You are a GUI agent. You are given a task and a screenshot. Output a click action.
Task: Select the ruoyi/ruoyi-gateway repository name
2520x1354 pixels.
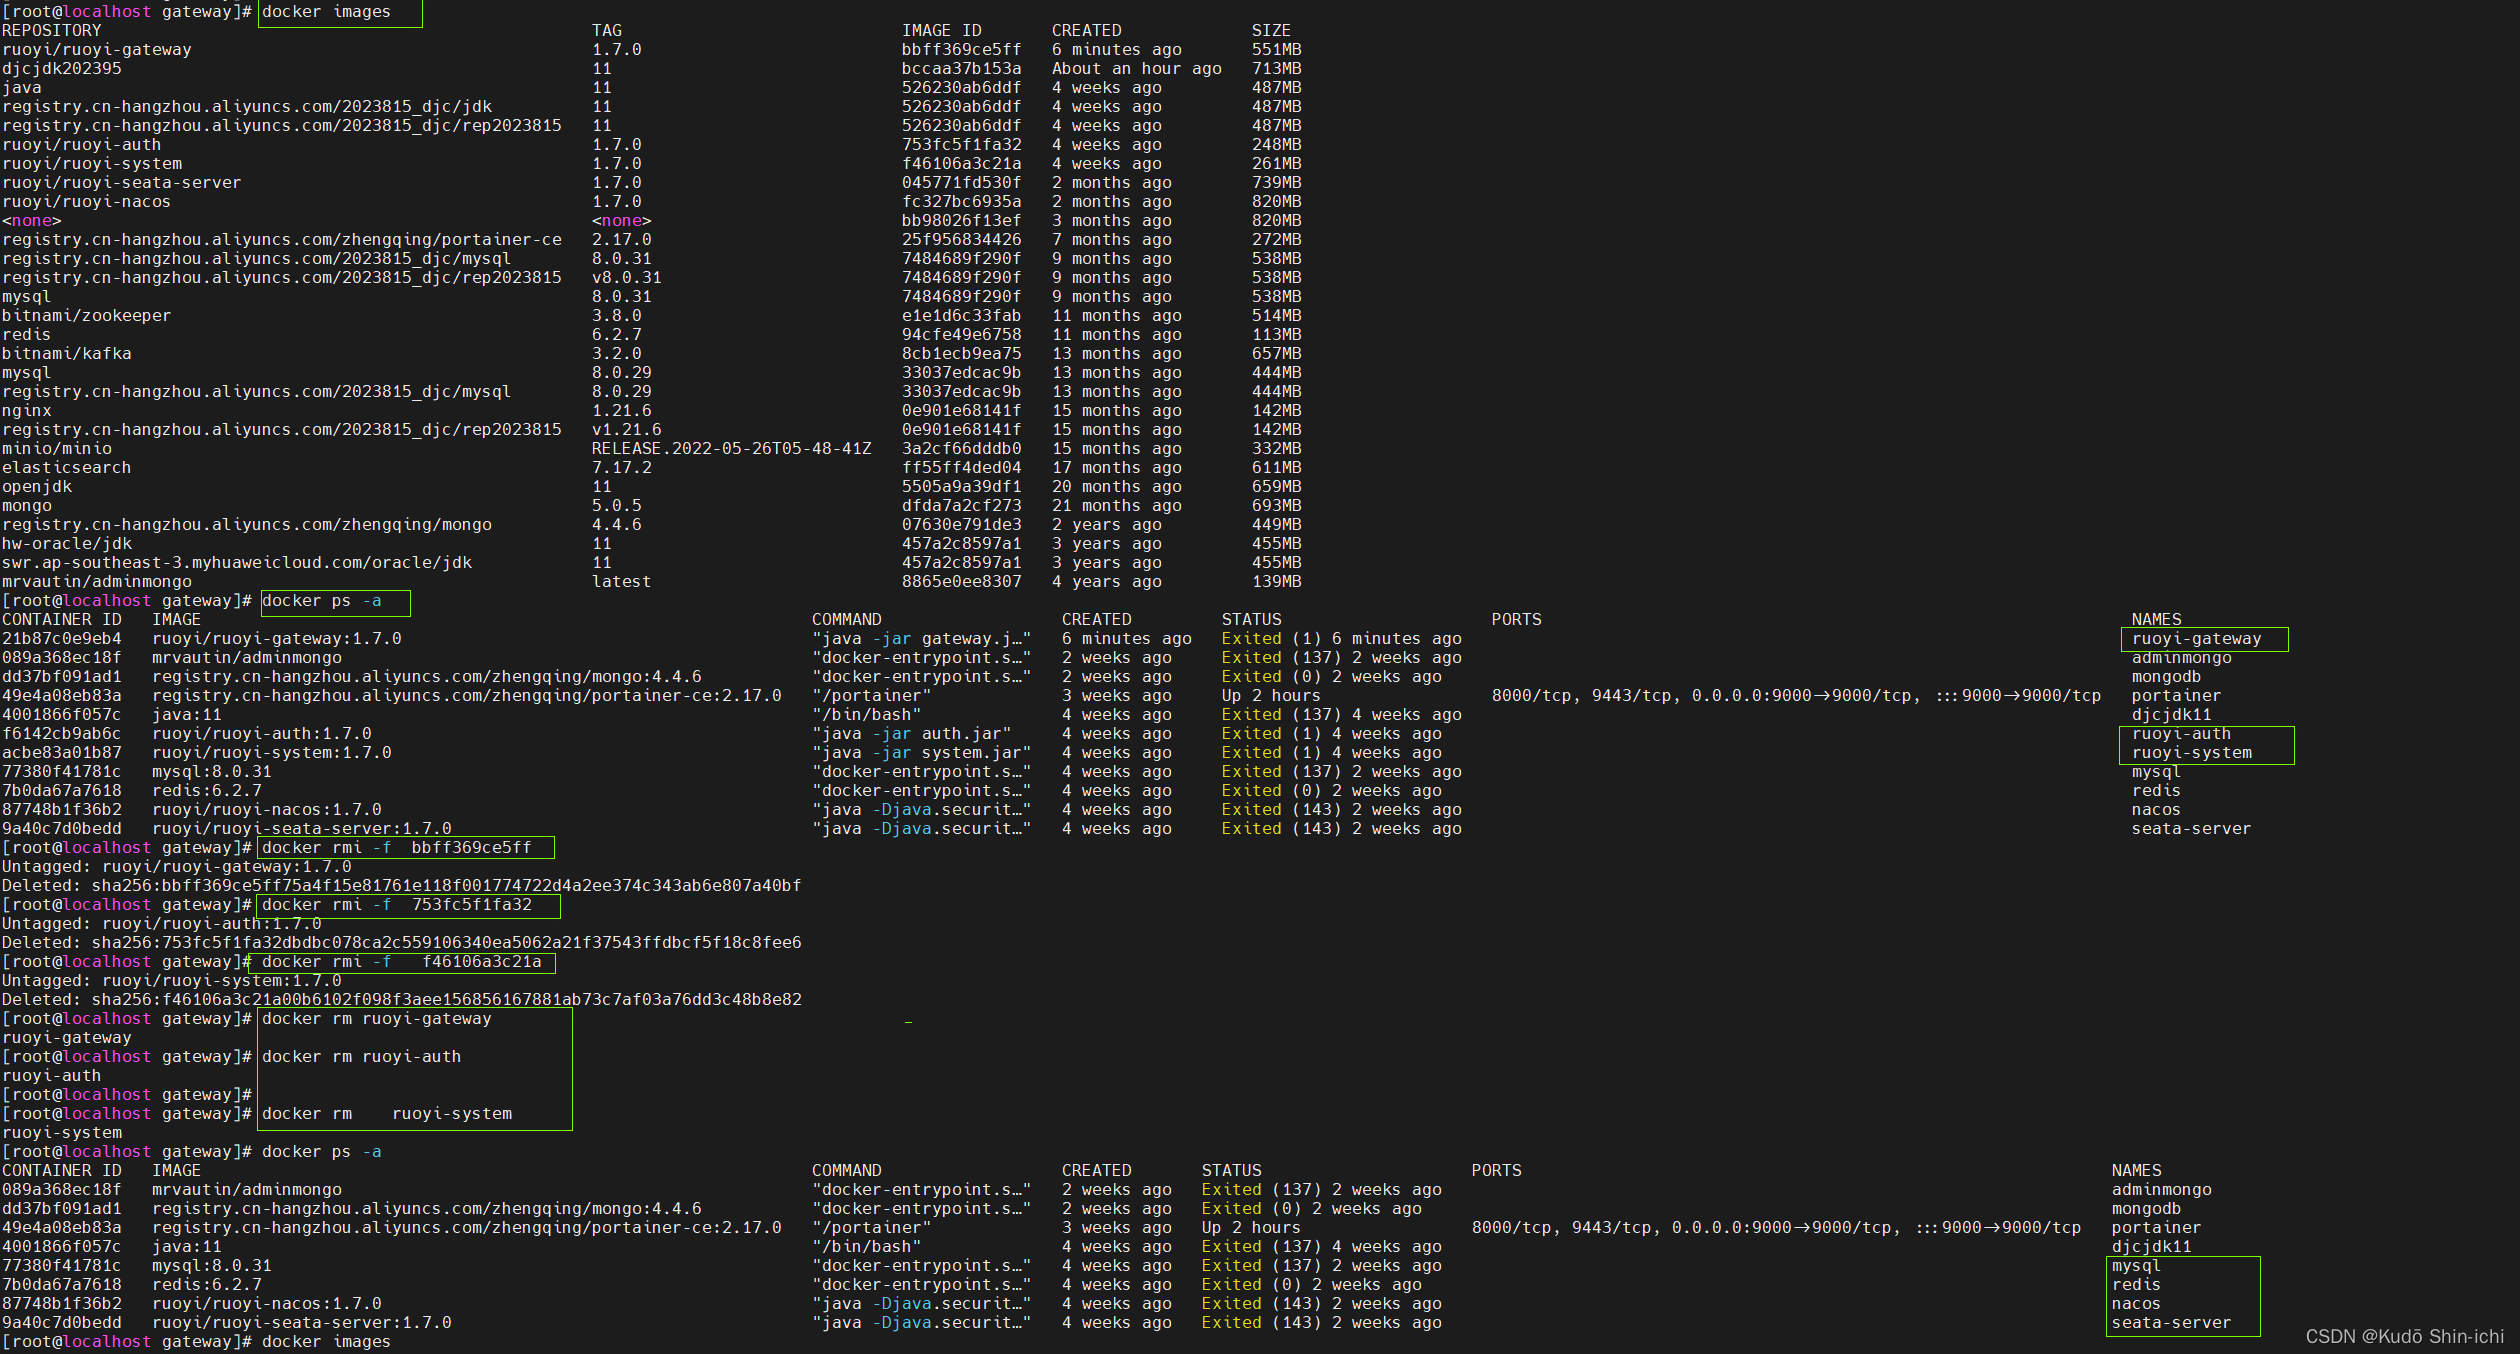click(x=97, y=50)
